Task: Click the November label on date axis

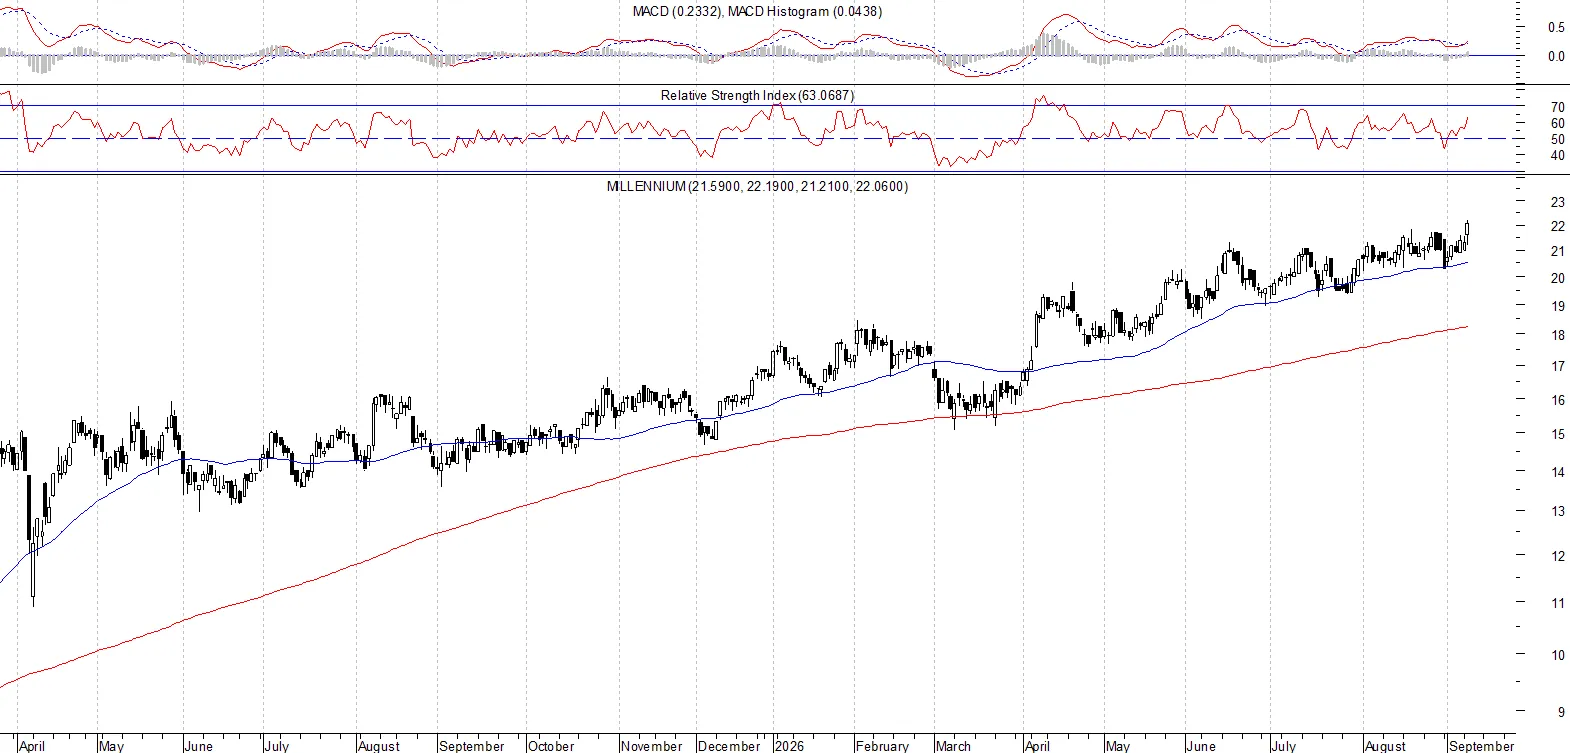Action: (x=651, y=746)
